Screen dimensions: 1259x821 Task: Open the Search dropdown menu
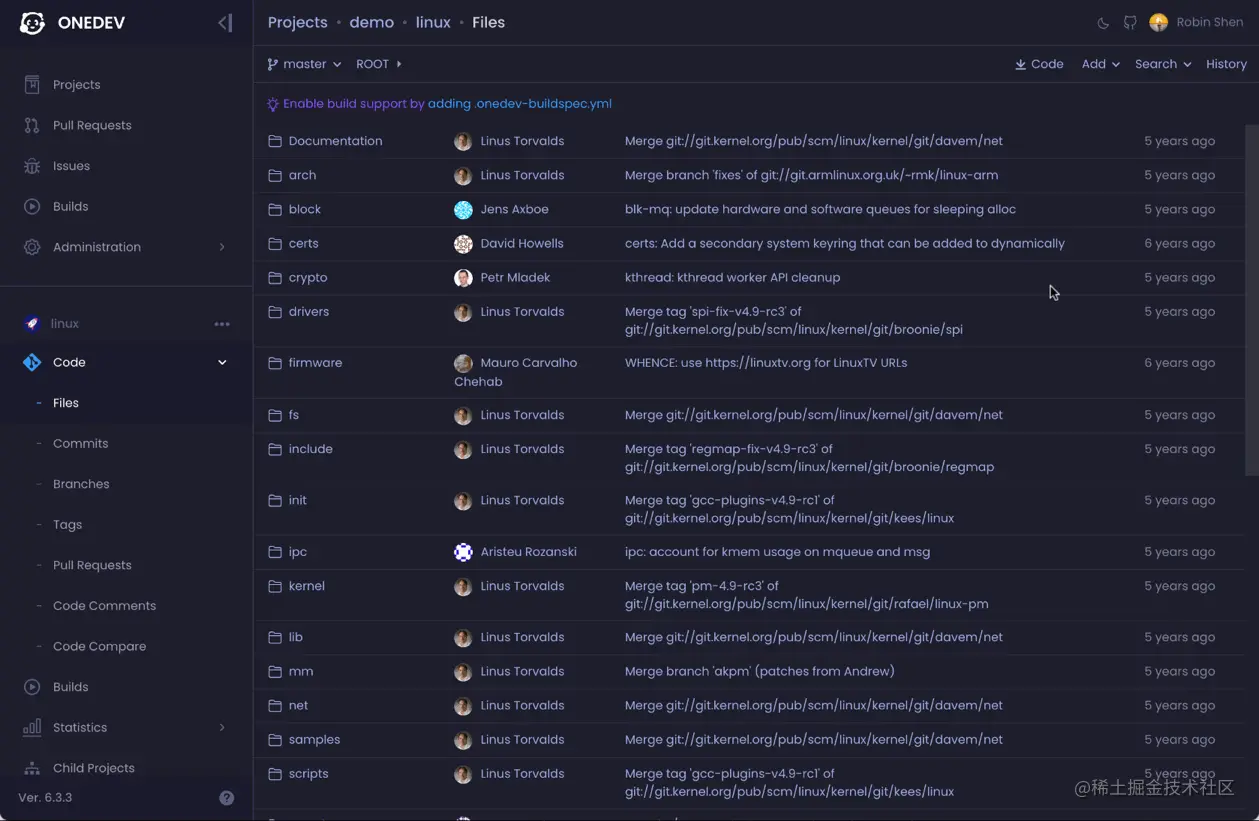[1163, 64]
